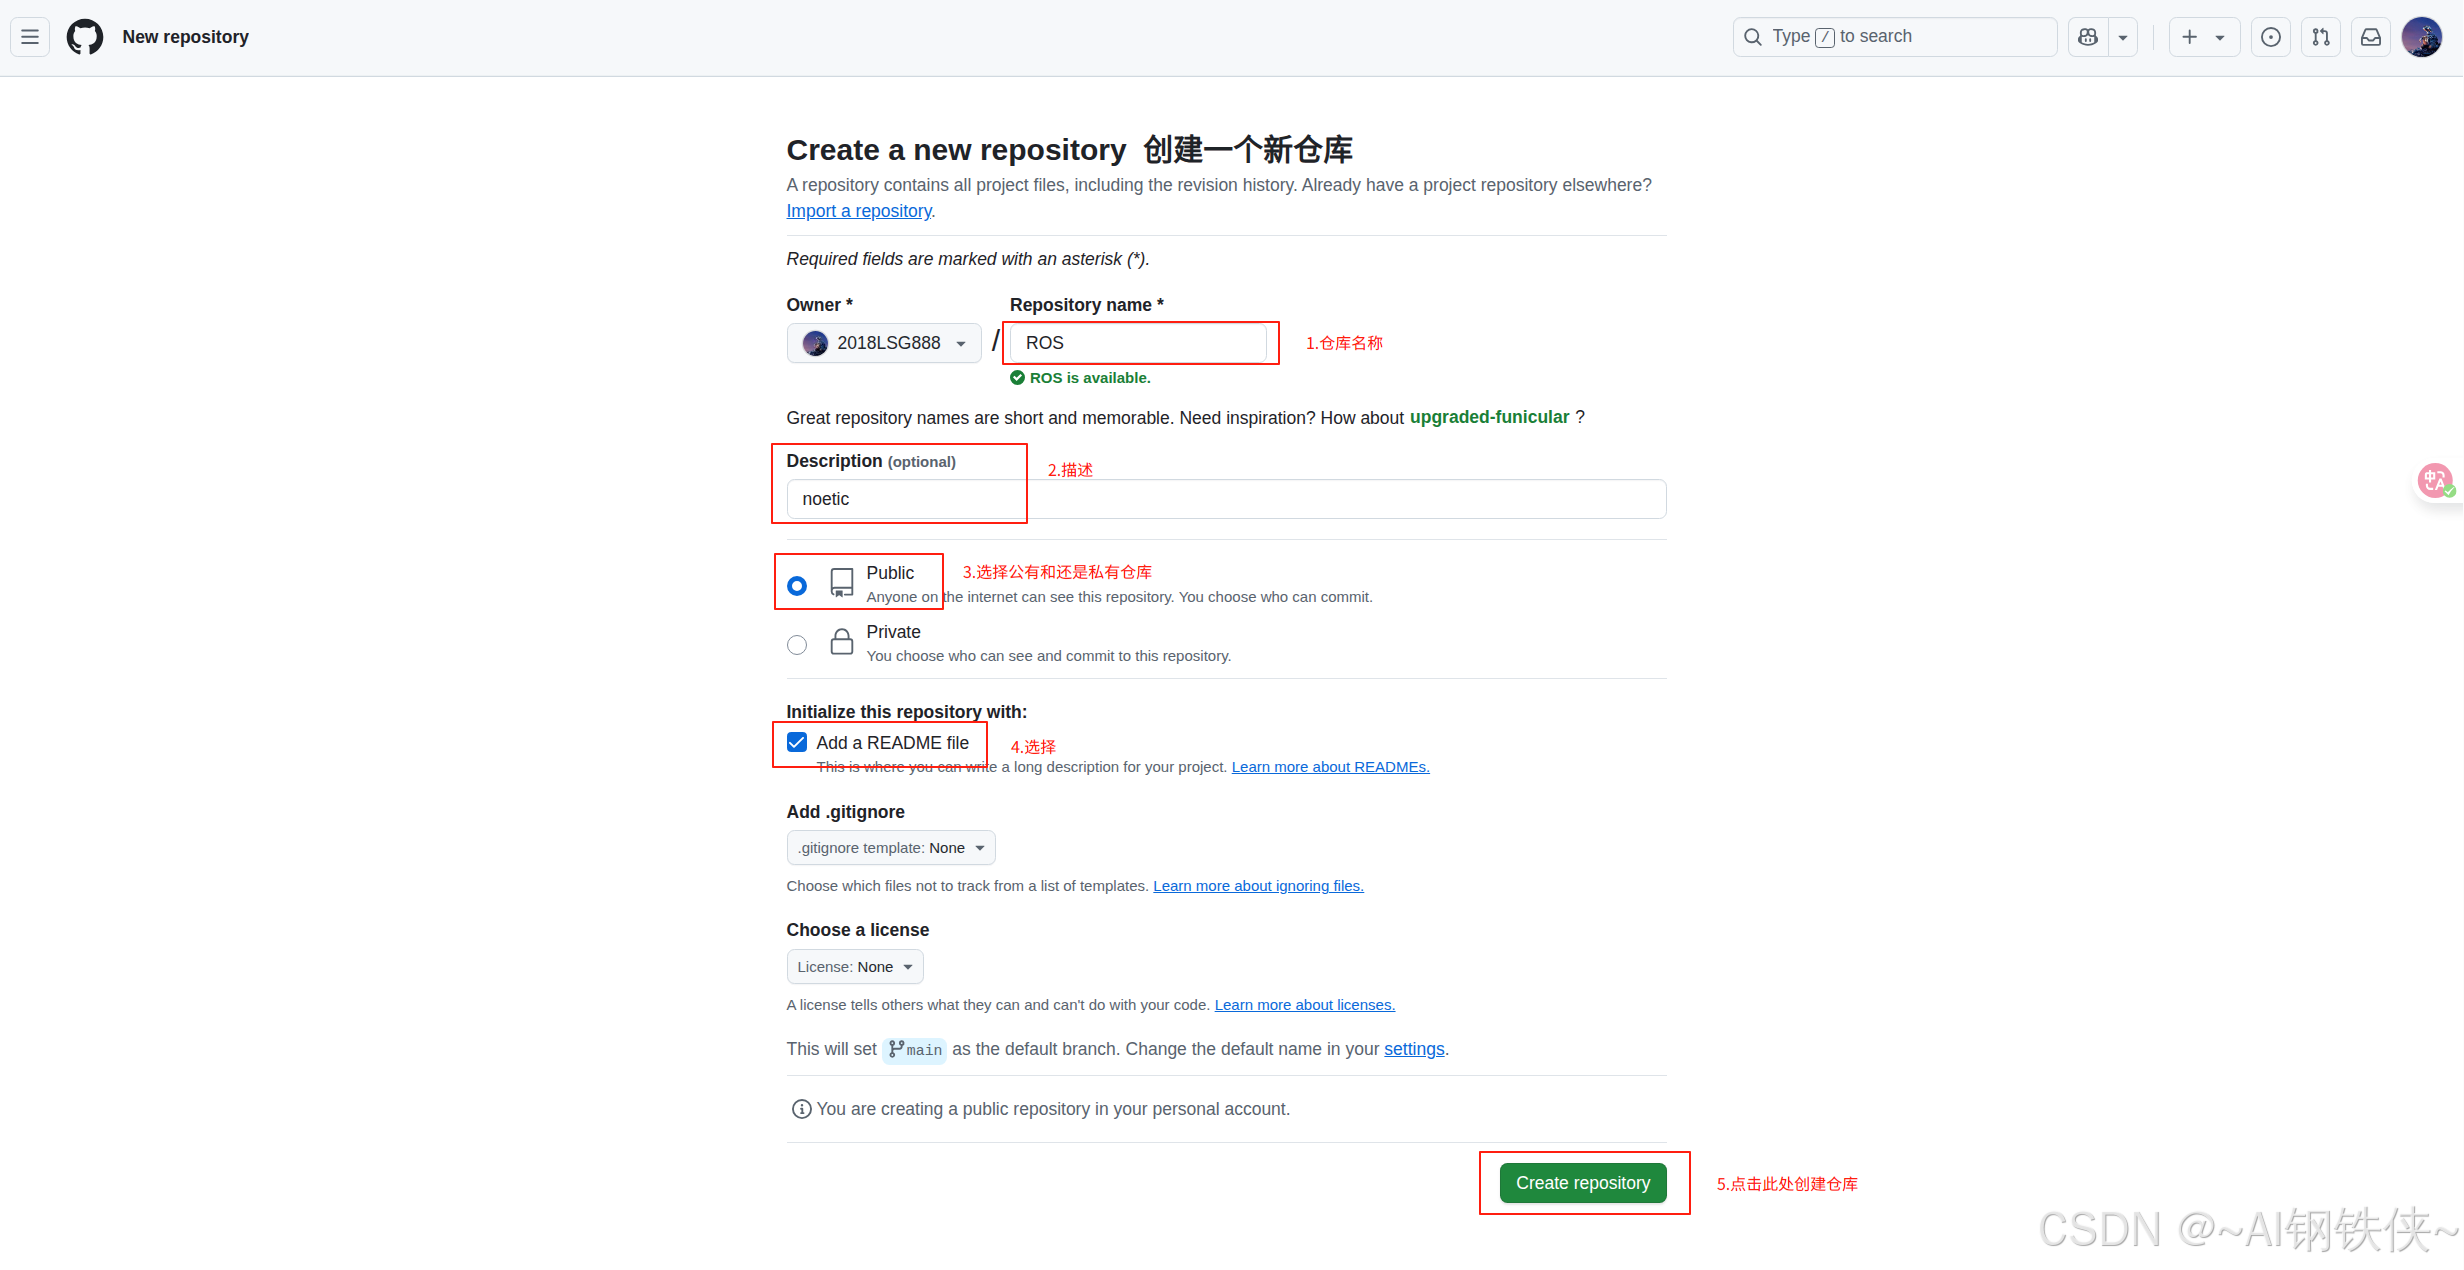The width and height of the screenshot is (2464, 1270).
Task: Expand the Copilot dropdown arrow
Action: (x=2122, y=37)
